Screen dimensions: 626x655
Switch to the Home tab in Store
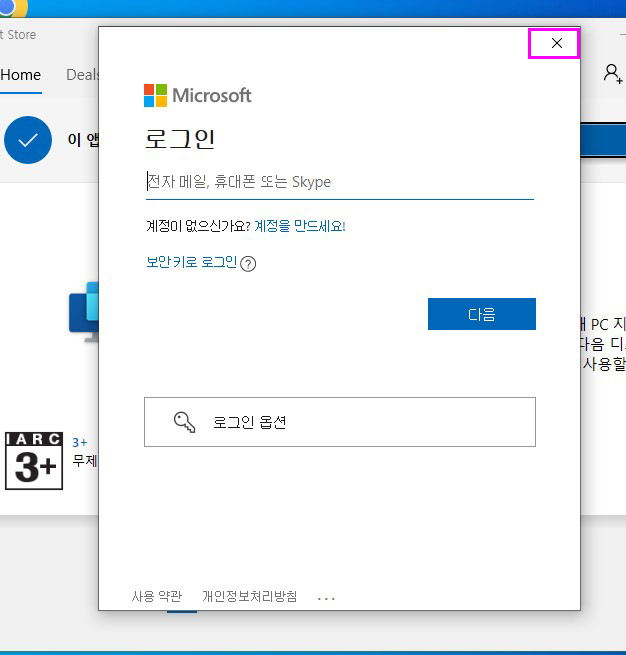coord(21,75)
